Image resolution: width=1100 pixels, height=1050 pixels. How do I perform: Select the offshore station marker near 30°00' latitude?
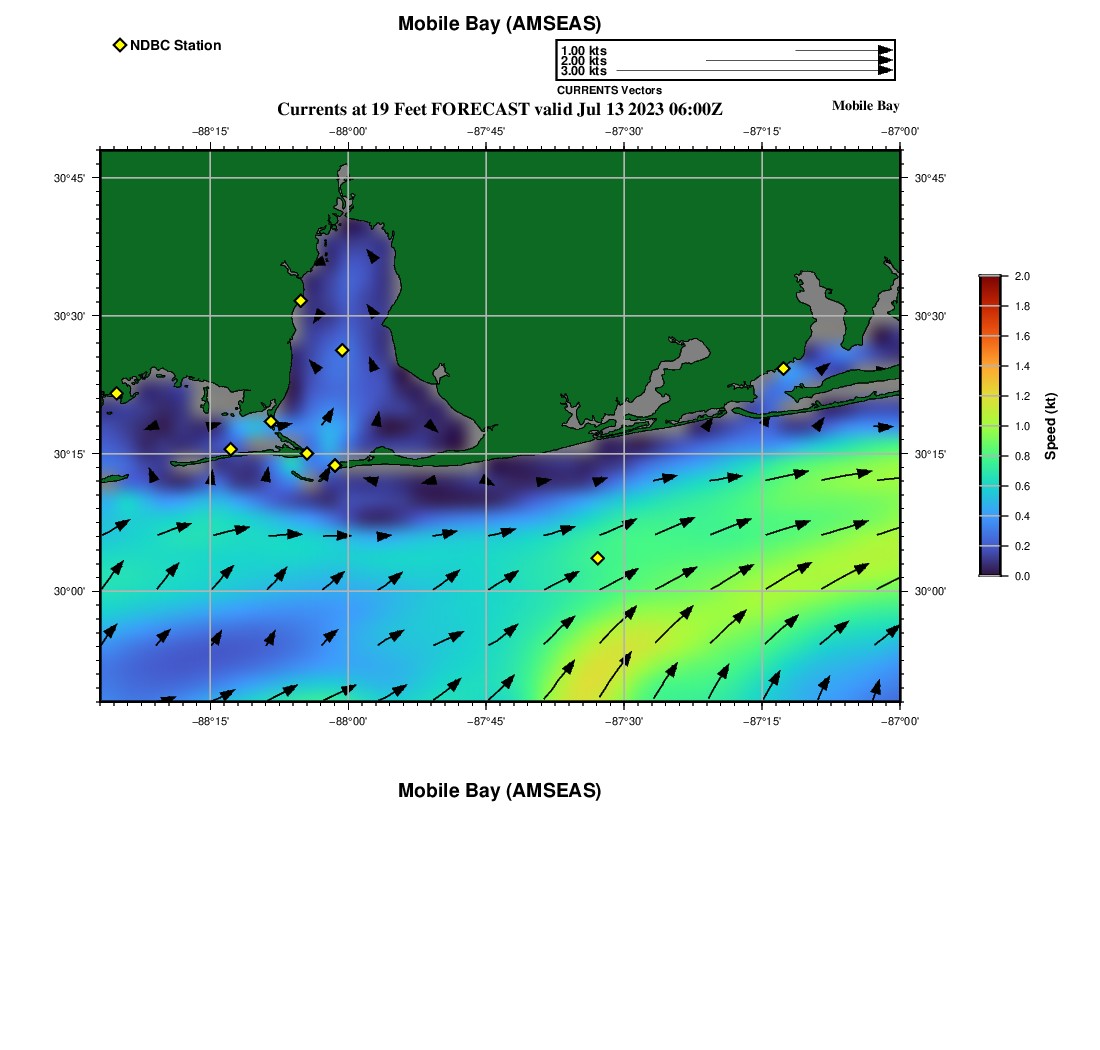[x=598, y=558]
